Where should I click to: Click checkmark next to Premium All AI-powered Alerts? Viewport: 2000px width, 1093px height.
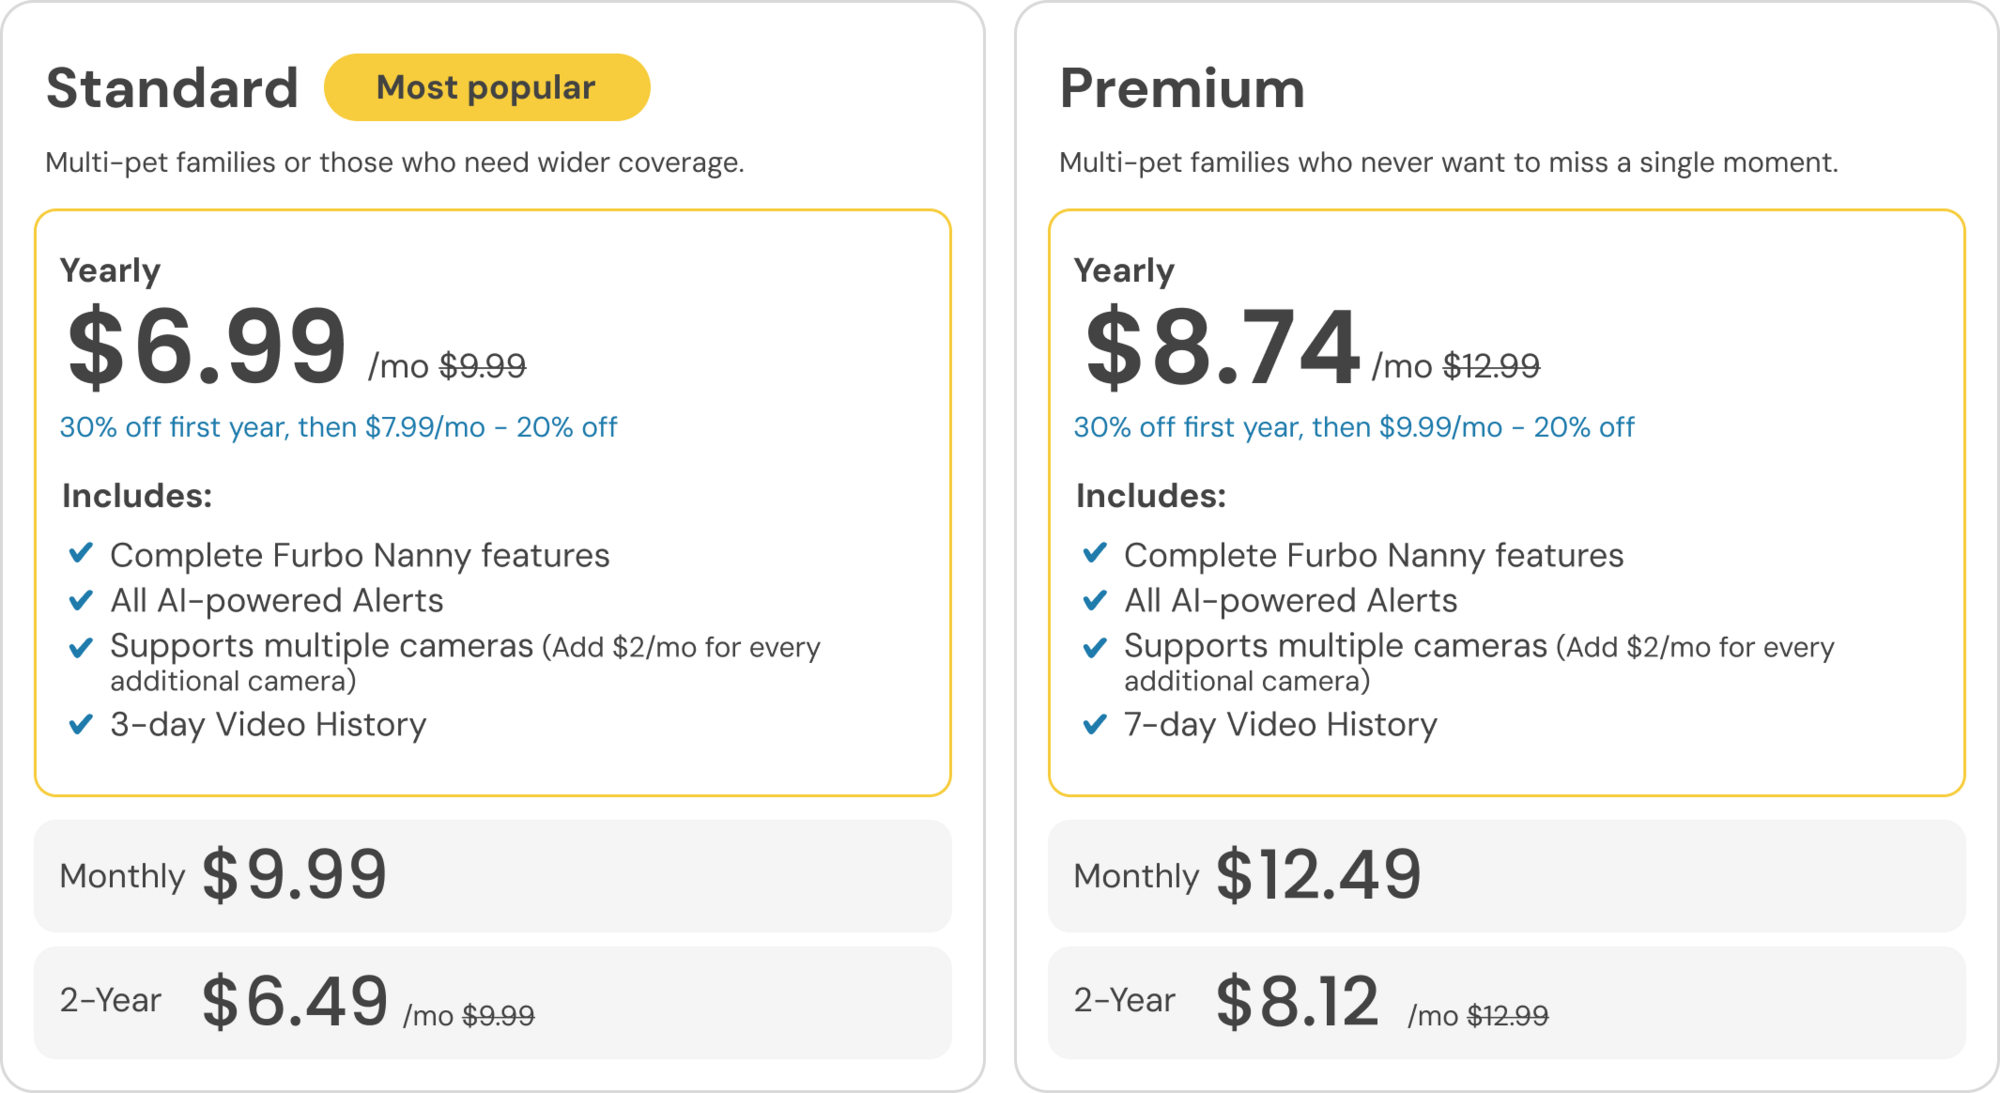(x=1095, y=599)
